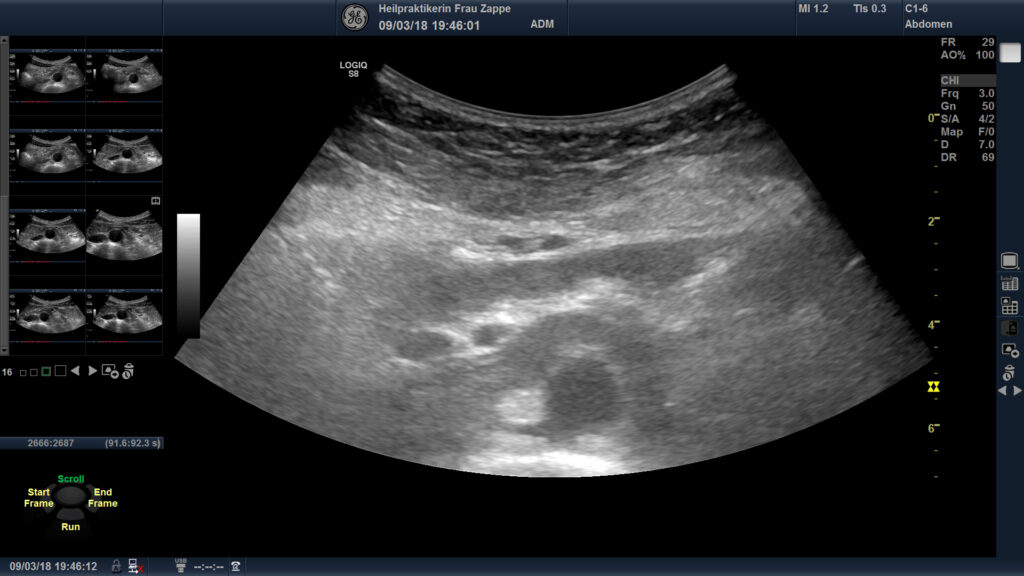Click the telephone icon in the status bar
The width and height of the screenshot is (1024, 576).
click(x=235, y=566)
